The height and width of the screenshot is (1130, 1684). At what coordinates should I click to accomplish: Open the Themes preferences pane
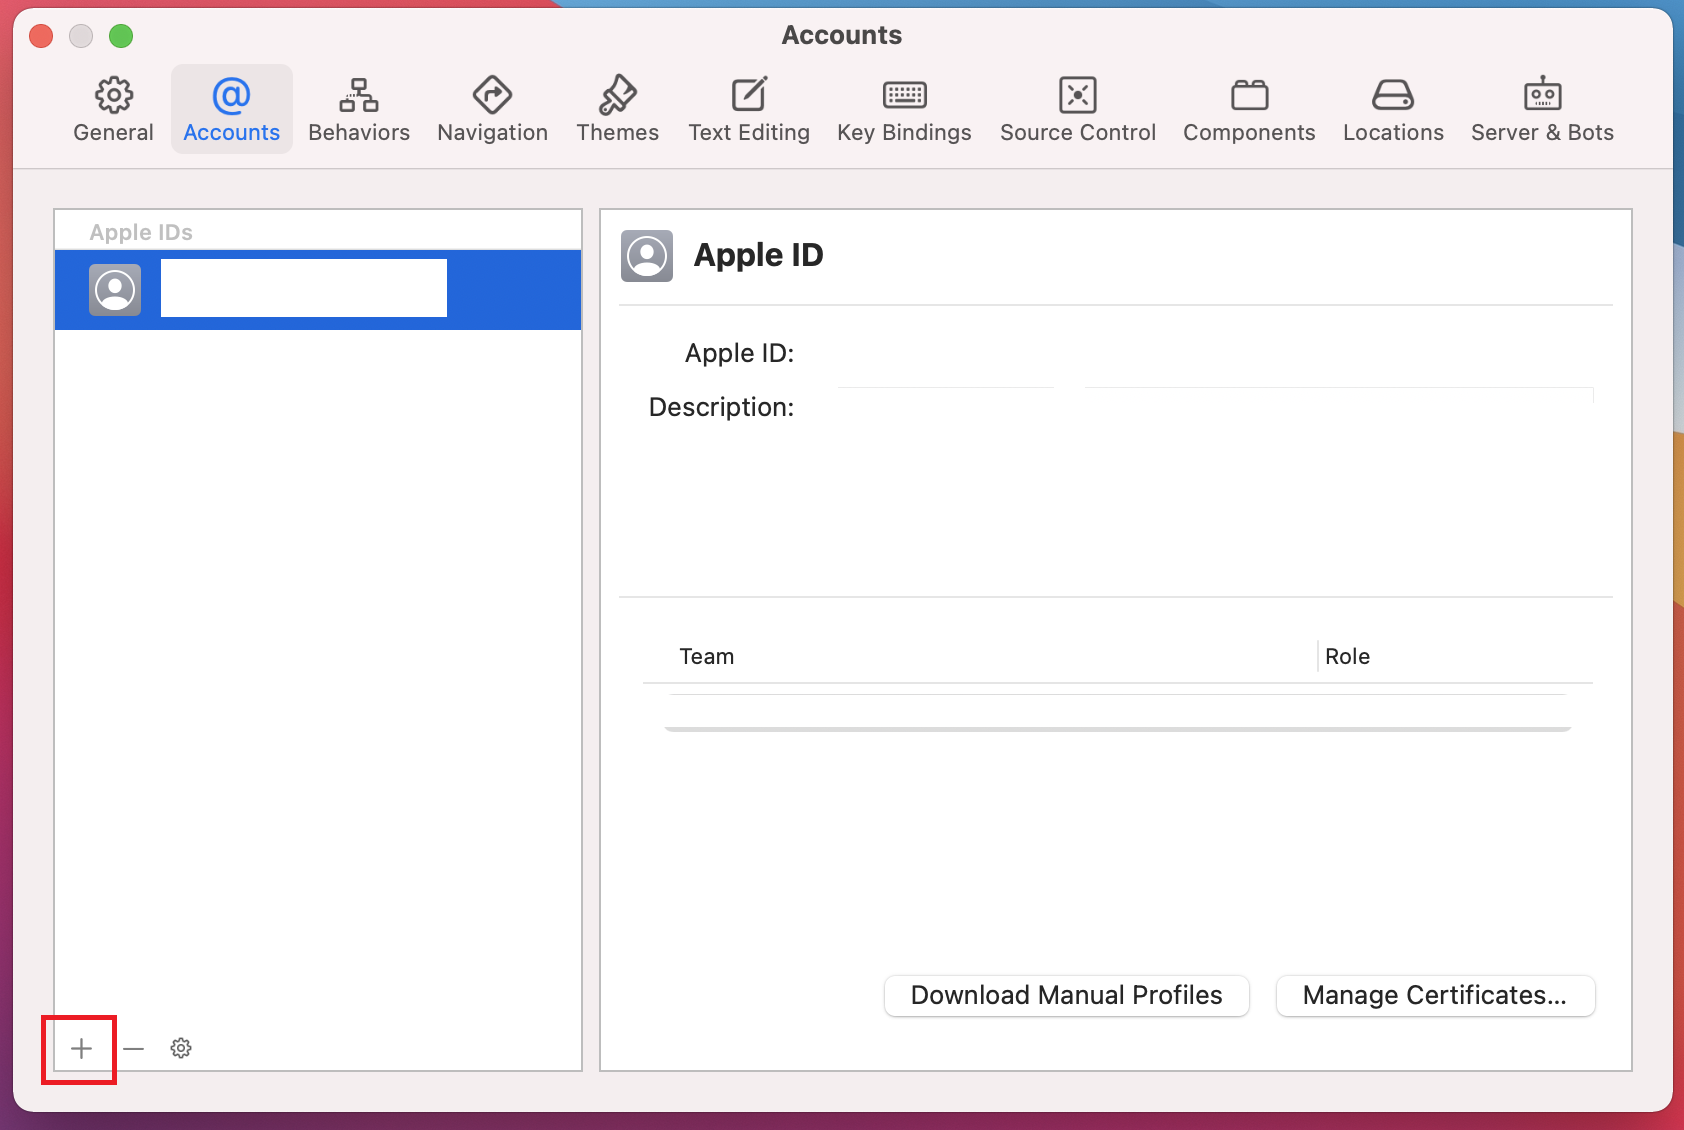click(x=617, y=109)
